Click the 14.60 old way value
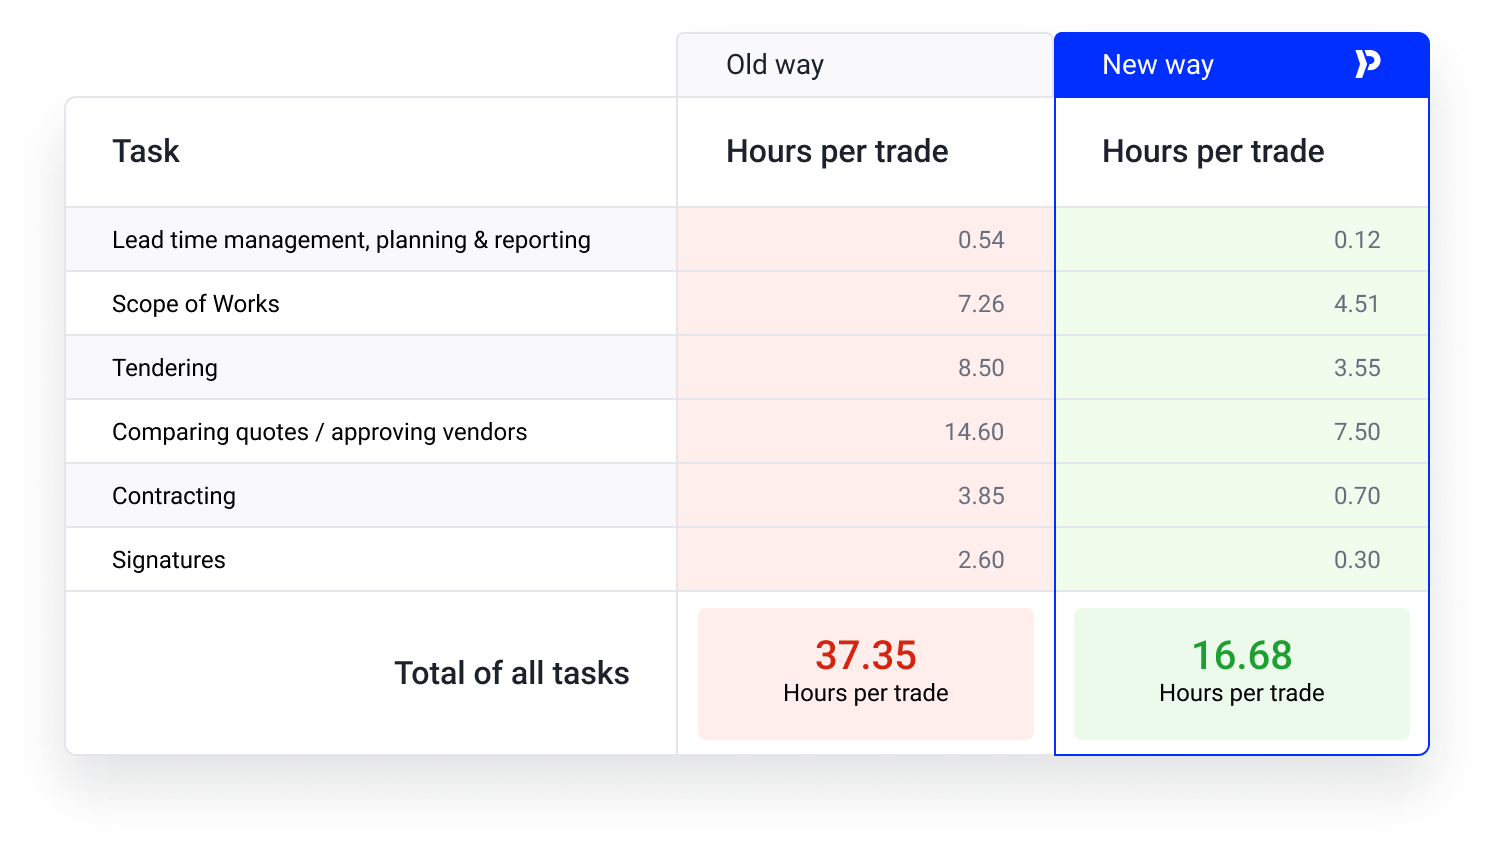 point(974,432)
